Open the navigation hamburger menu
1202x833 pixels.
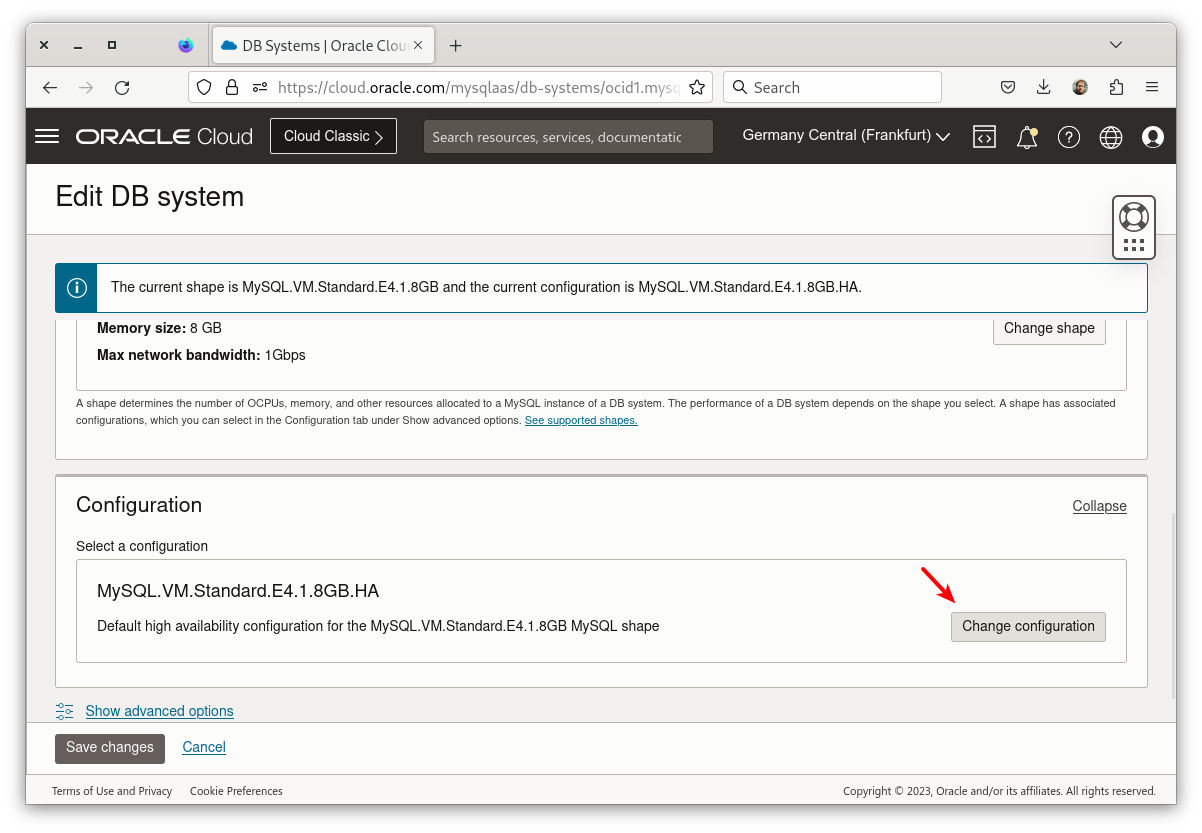(46, 136)
